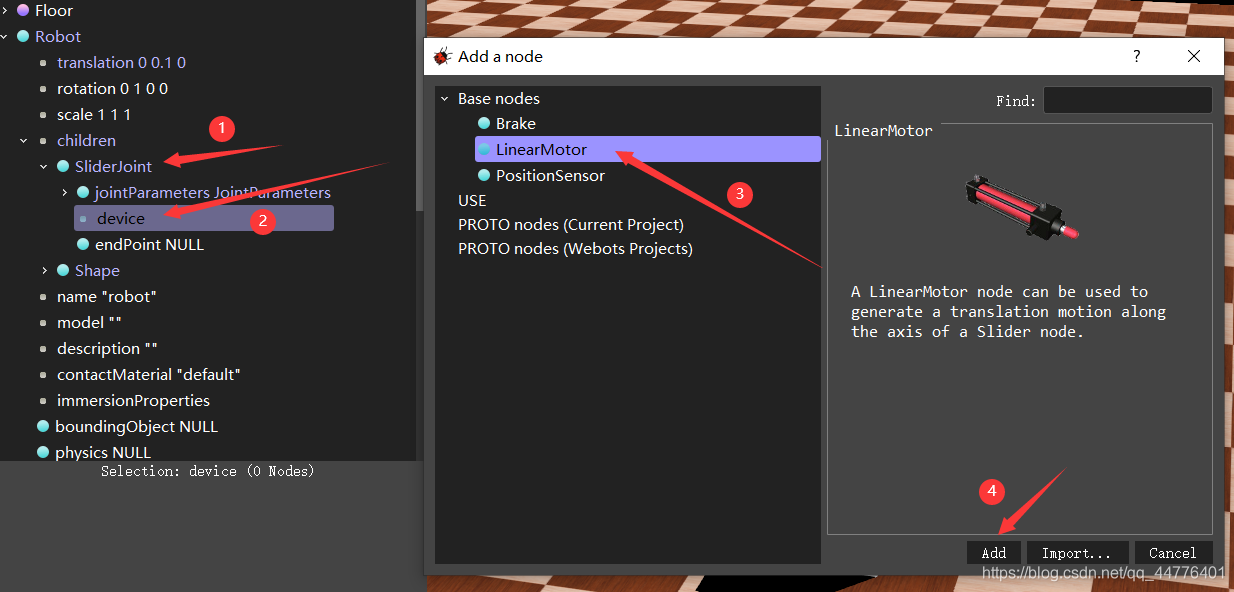The height and width of the screenshot is (592, 1234).
Task: Select the physics NULL field
Action: [x=103, y=452]
